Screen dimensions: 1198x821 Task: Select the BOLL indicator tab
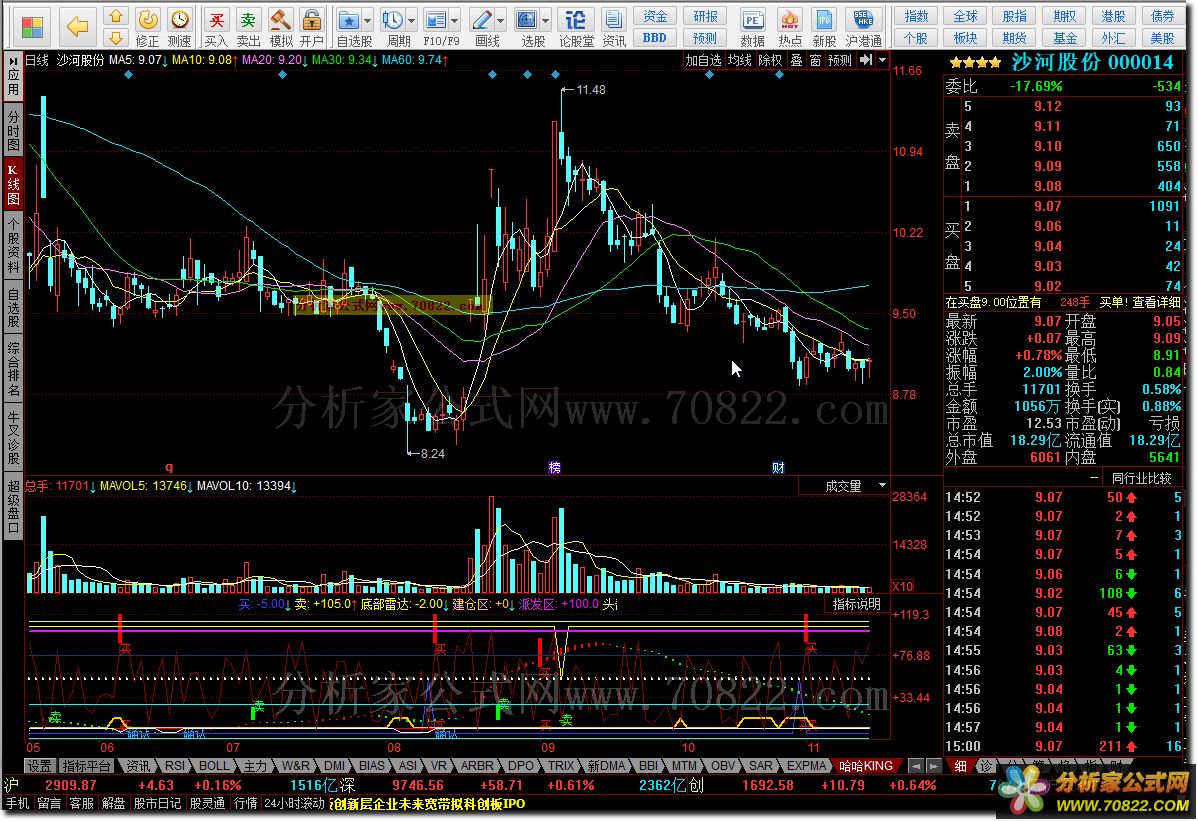[x=214, y=765]
